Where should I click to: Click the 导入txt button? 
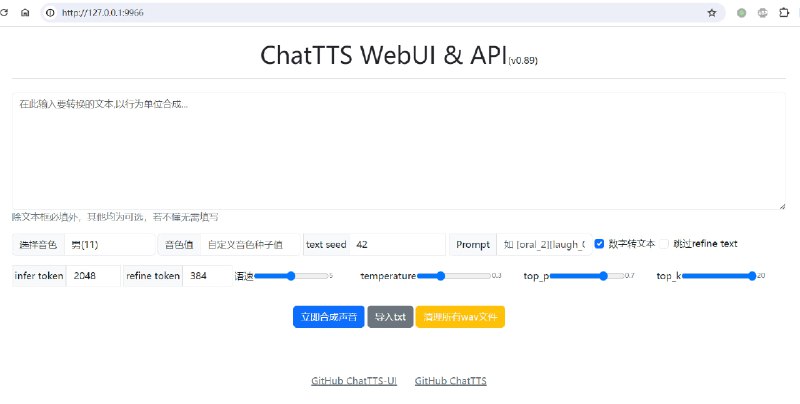point(390,317)
